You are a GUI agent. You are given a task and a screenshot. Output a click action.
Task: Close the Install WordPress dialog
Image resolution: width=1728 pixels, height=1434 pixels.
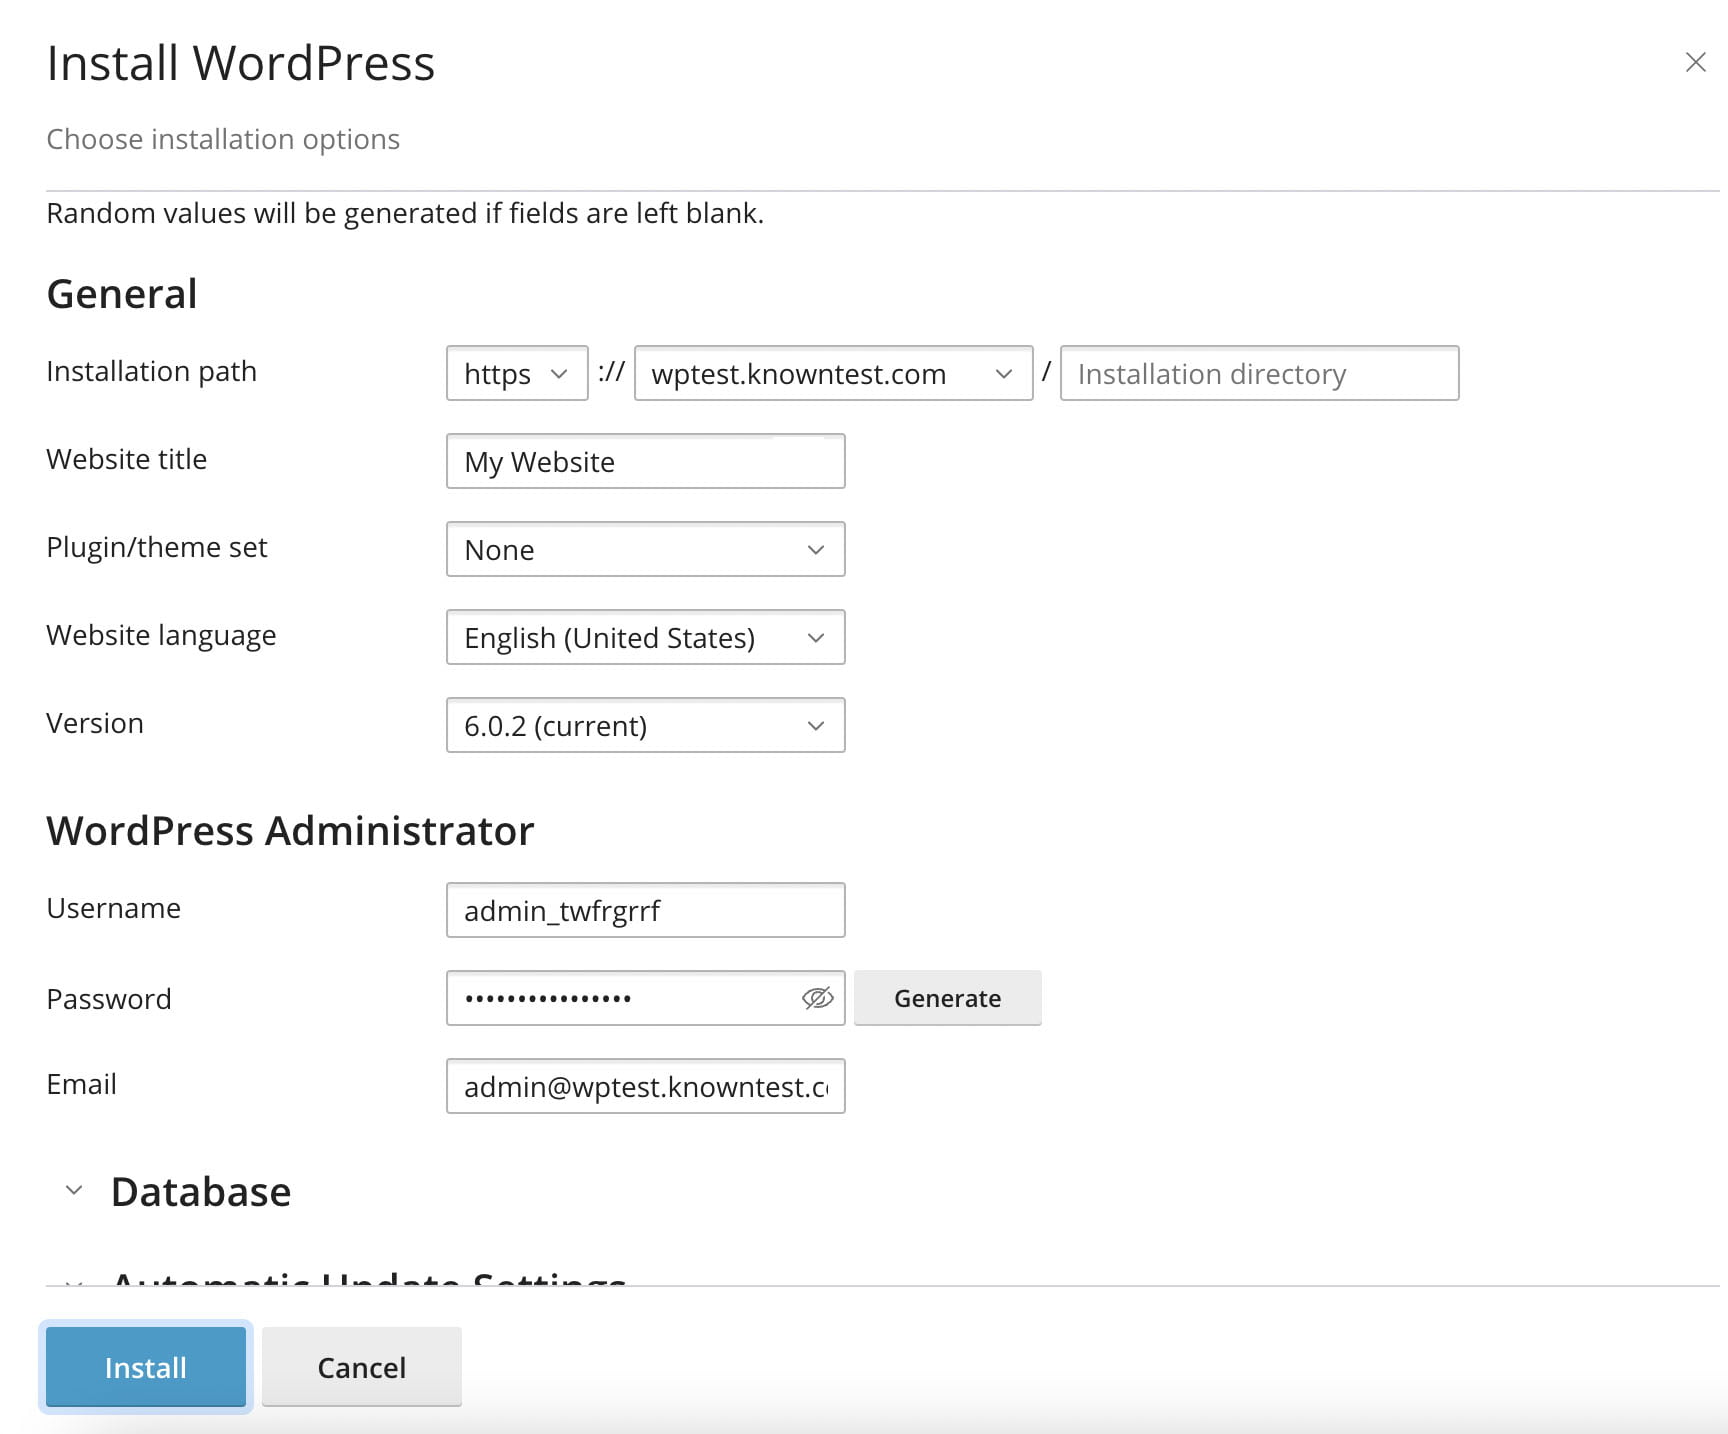(1696, 62)
